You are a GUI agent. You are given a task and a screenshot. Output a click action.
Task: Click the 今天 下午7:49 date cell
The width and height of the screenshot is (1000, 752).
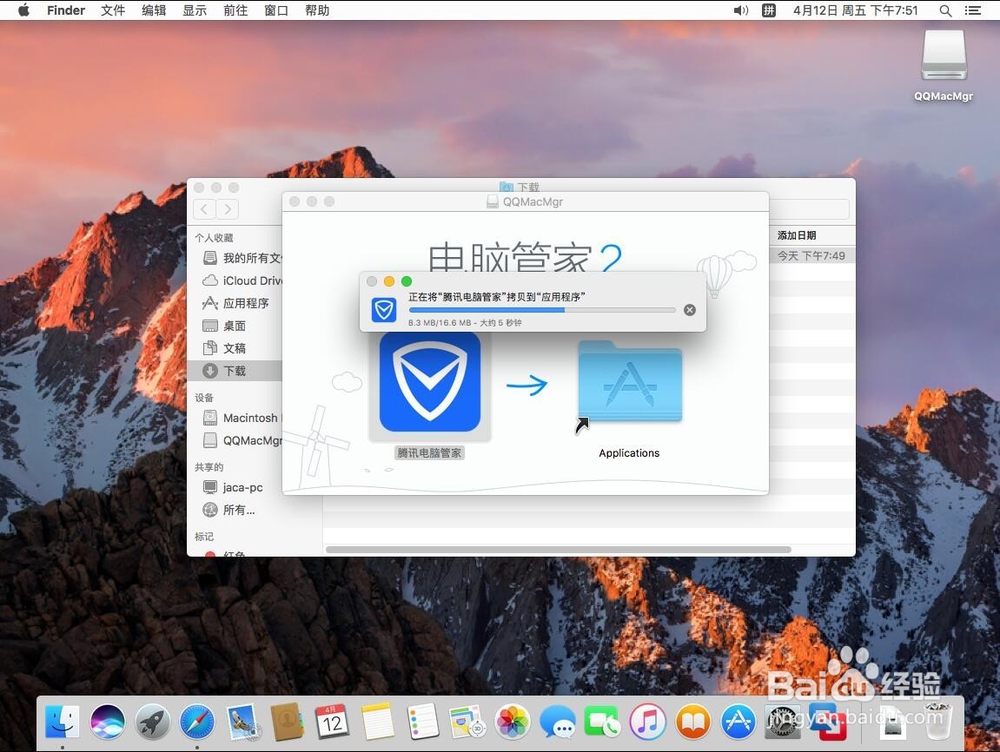pyautogui.click(x=811, y=256)
